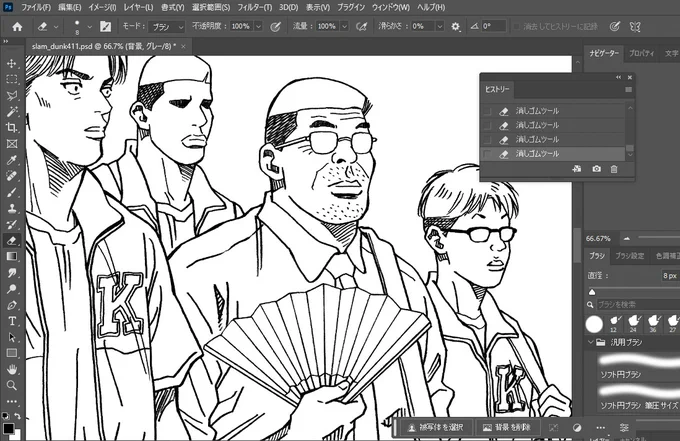The image size is (680, 441).
Task: Select the Magic Wand tool
Action: coord(12,111)
